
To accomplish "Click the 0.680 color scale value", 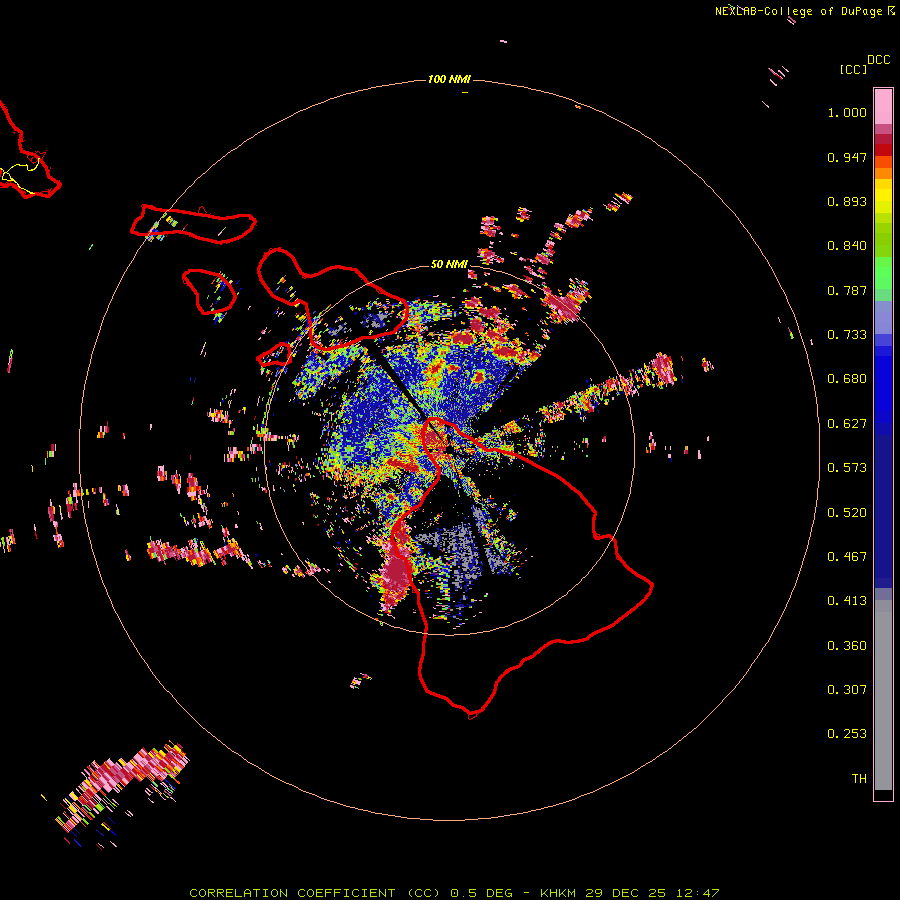I will tap(847, 379).
